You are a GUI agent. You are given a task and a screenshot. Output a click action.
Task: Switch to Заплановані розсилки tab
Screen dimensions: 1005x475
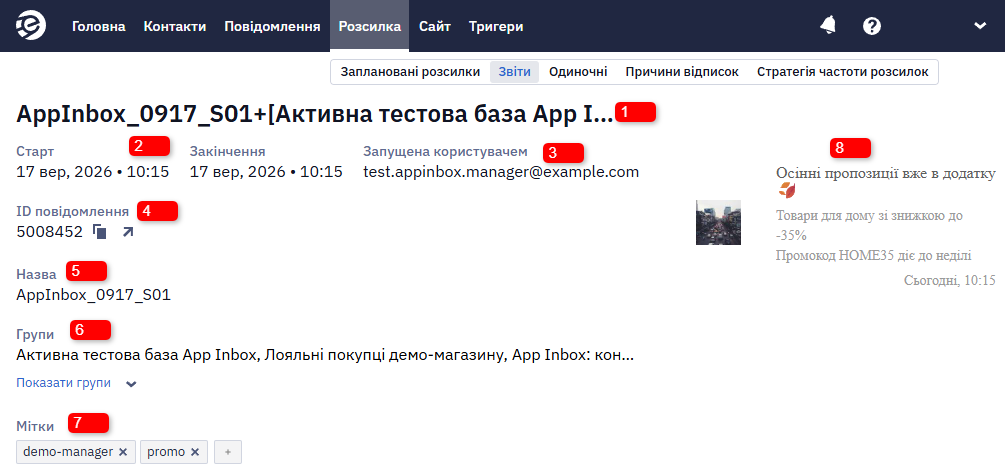point(410,72)
